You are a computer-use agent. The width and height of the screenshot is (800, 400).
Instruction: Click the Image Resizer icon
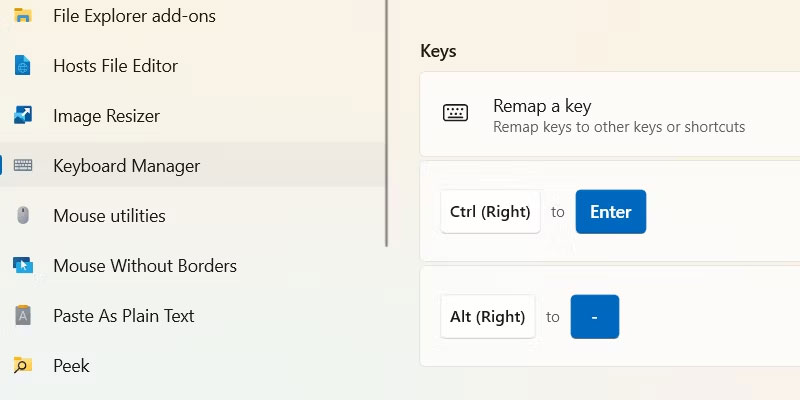[23, 116]
